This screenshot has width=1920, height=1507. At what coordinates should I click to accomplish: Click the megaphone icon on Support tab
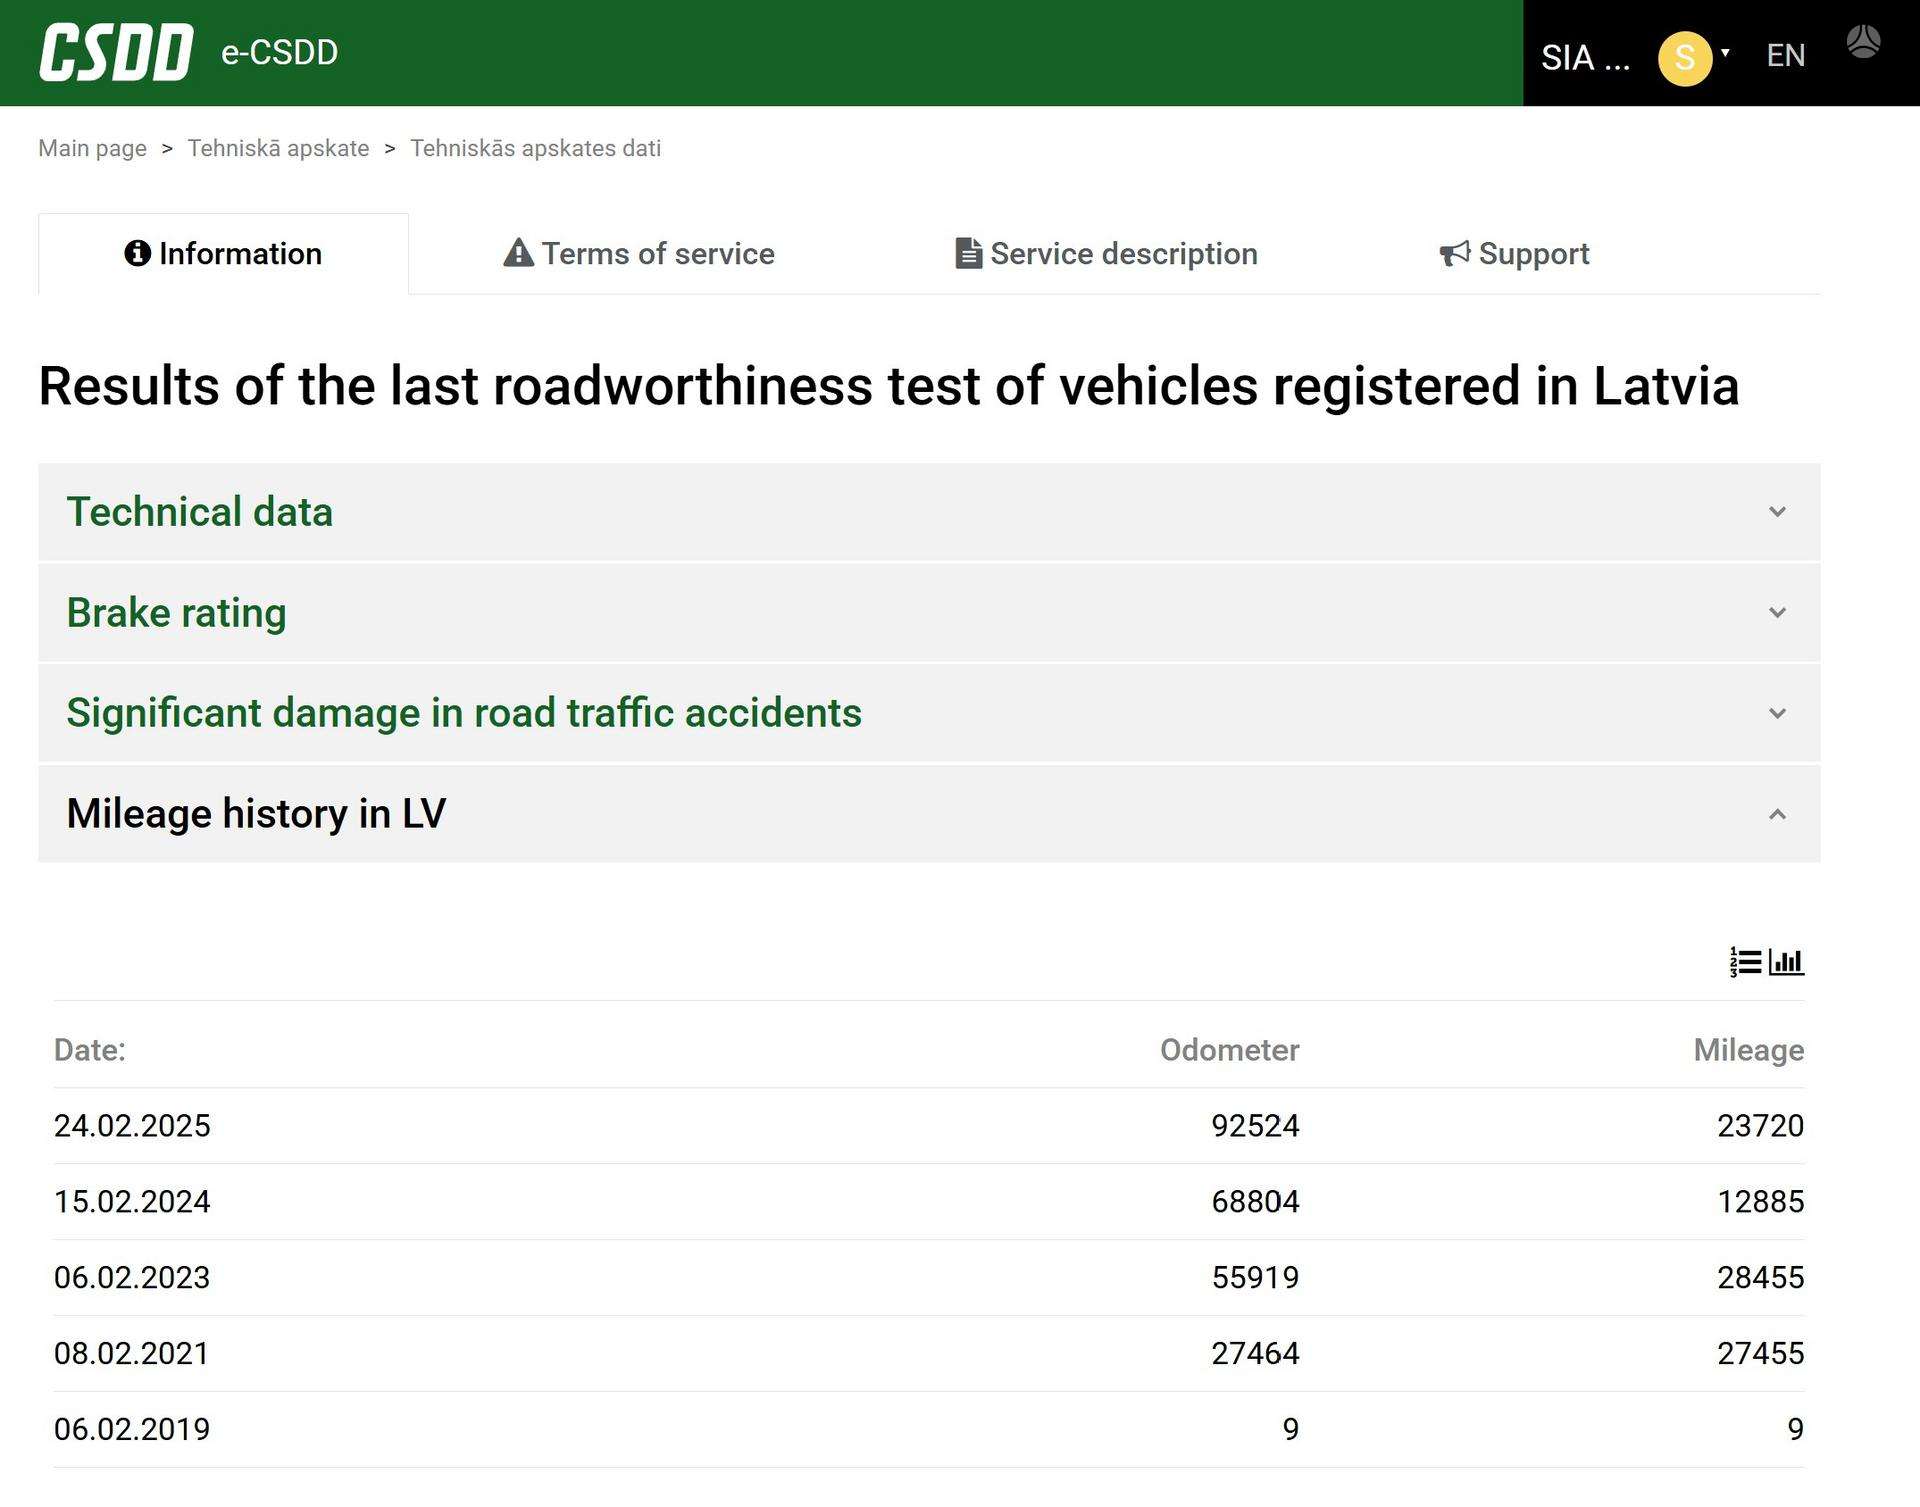point(1455,253)
